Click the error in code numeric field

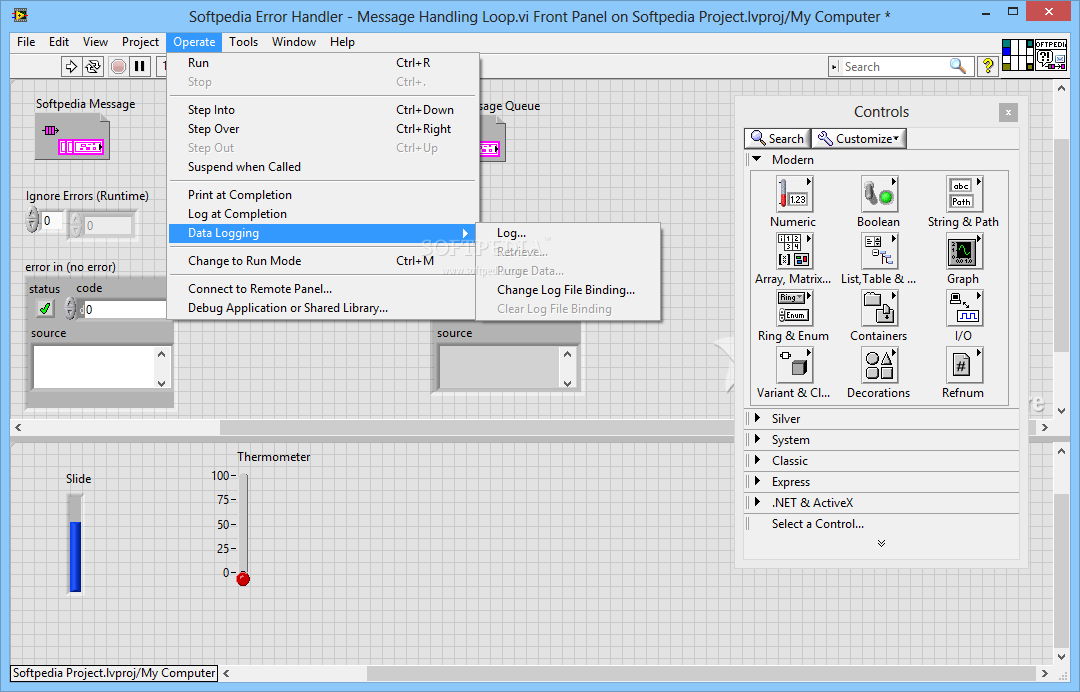(x=124, y=309)
